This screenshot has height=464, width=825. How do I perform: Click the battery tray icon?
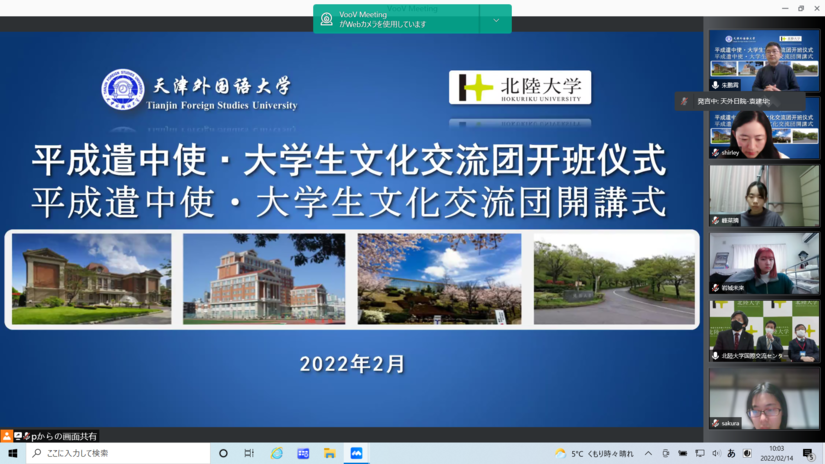click(682, 453)
